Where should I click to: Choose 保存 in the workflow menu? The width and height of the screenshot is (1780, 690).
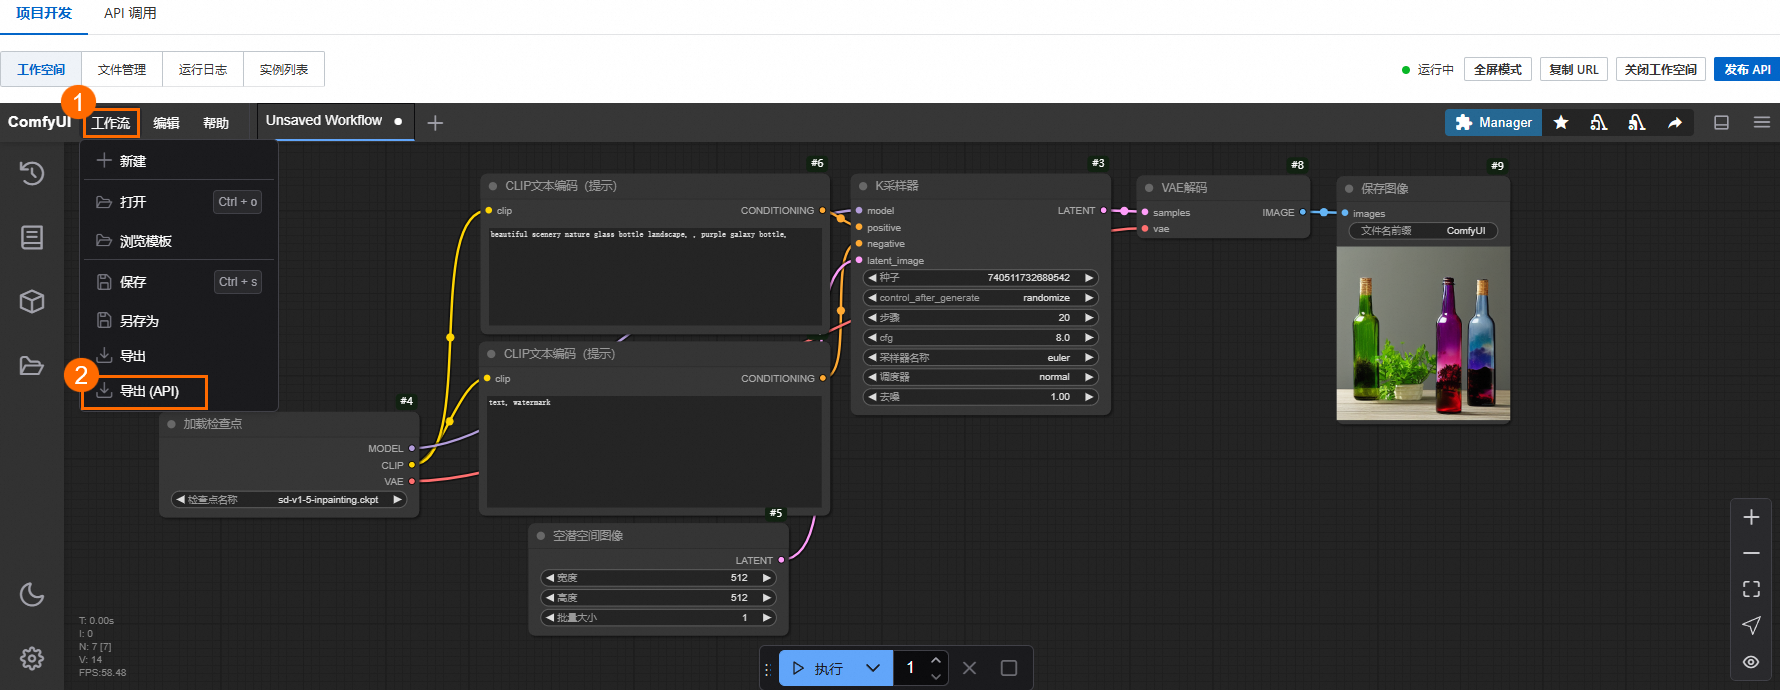pyautogui.click(x=178, y=281)
